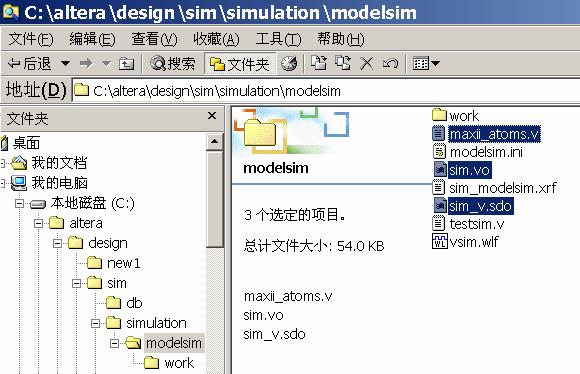Viewport: 580px width, 374px height.
Task: Select the new1 folder in the tree
Action: 124,263
